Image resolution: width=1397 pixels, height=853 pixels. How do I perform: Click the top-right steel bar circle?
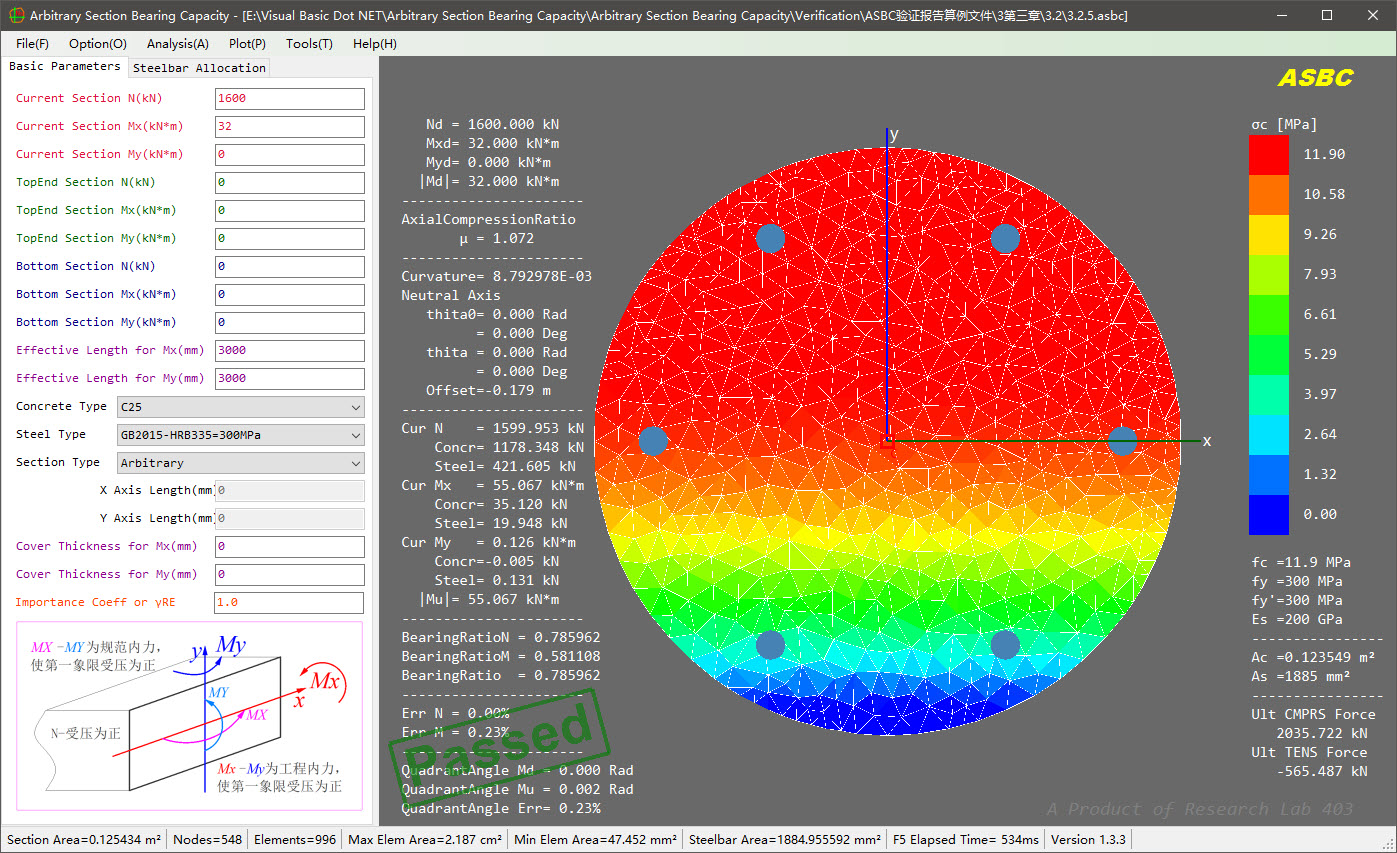[1005, 238]
